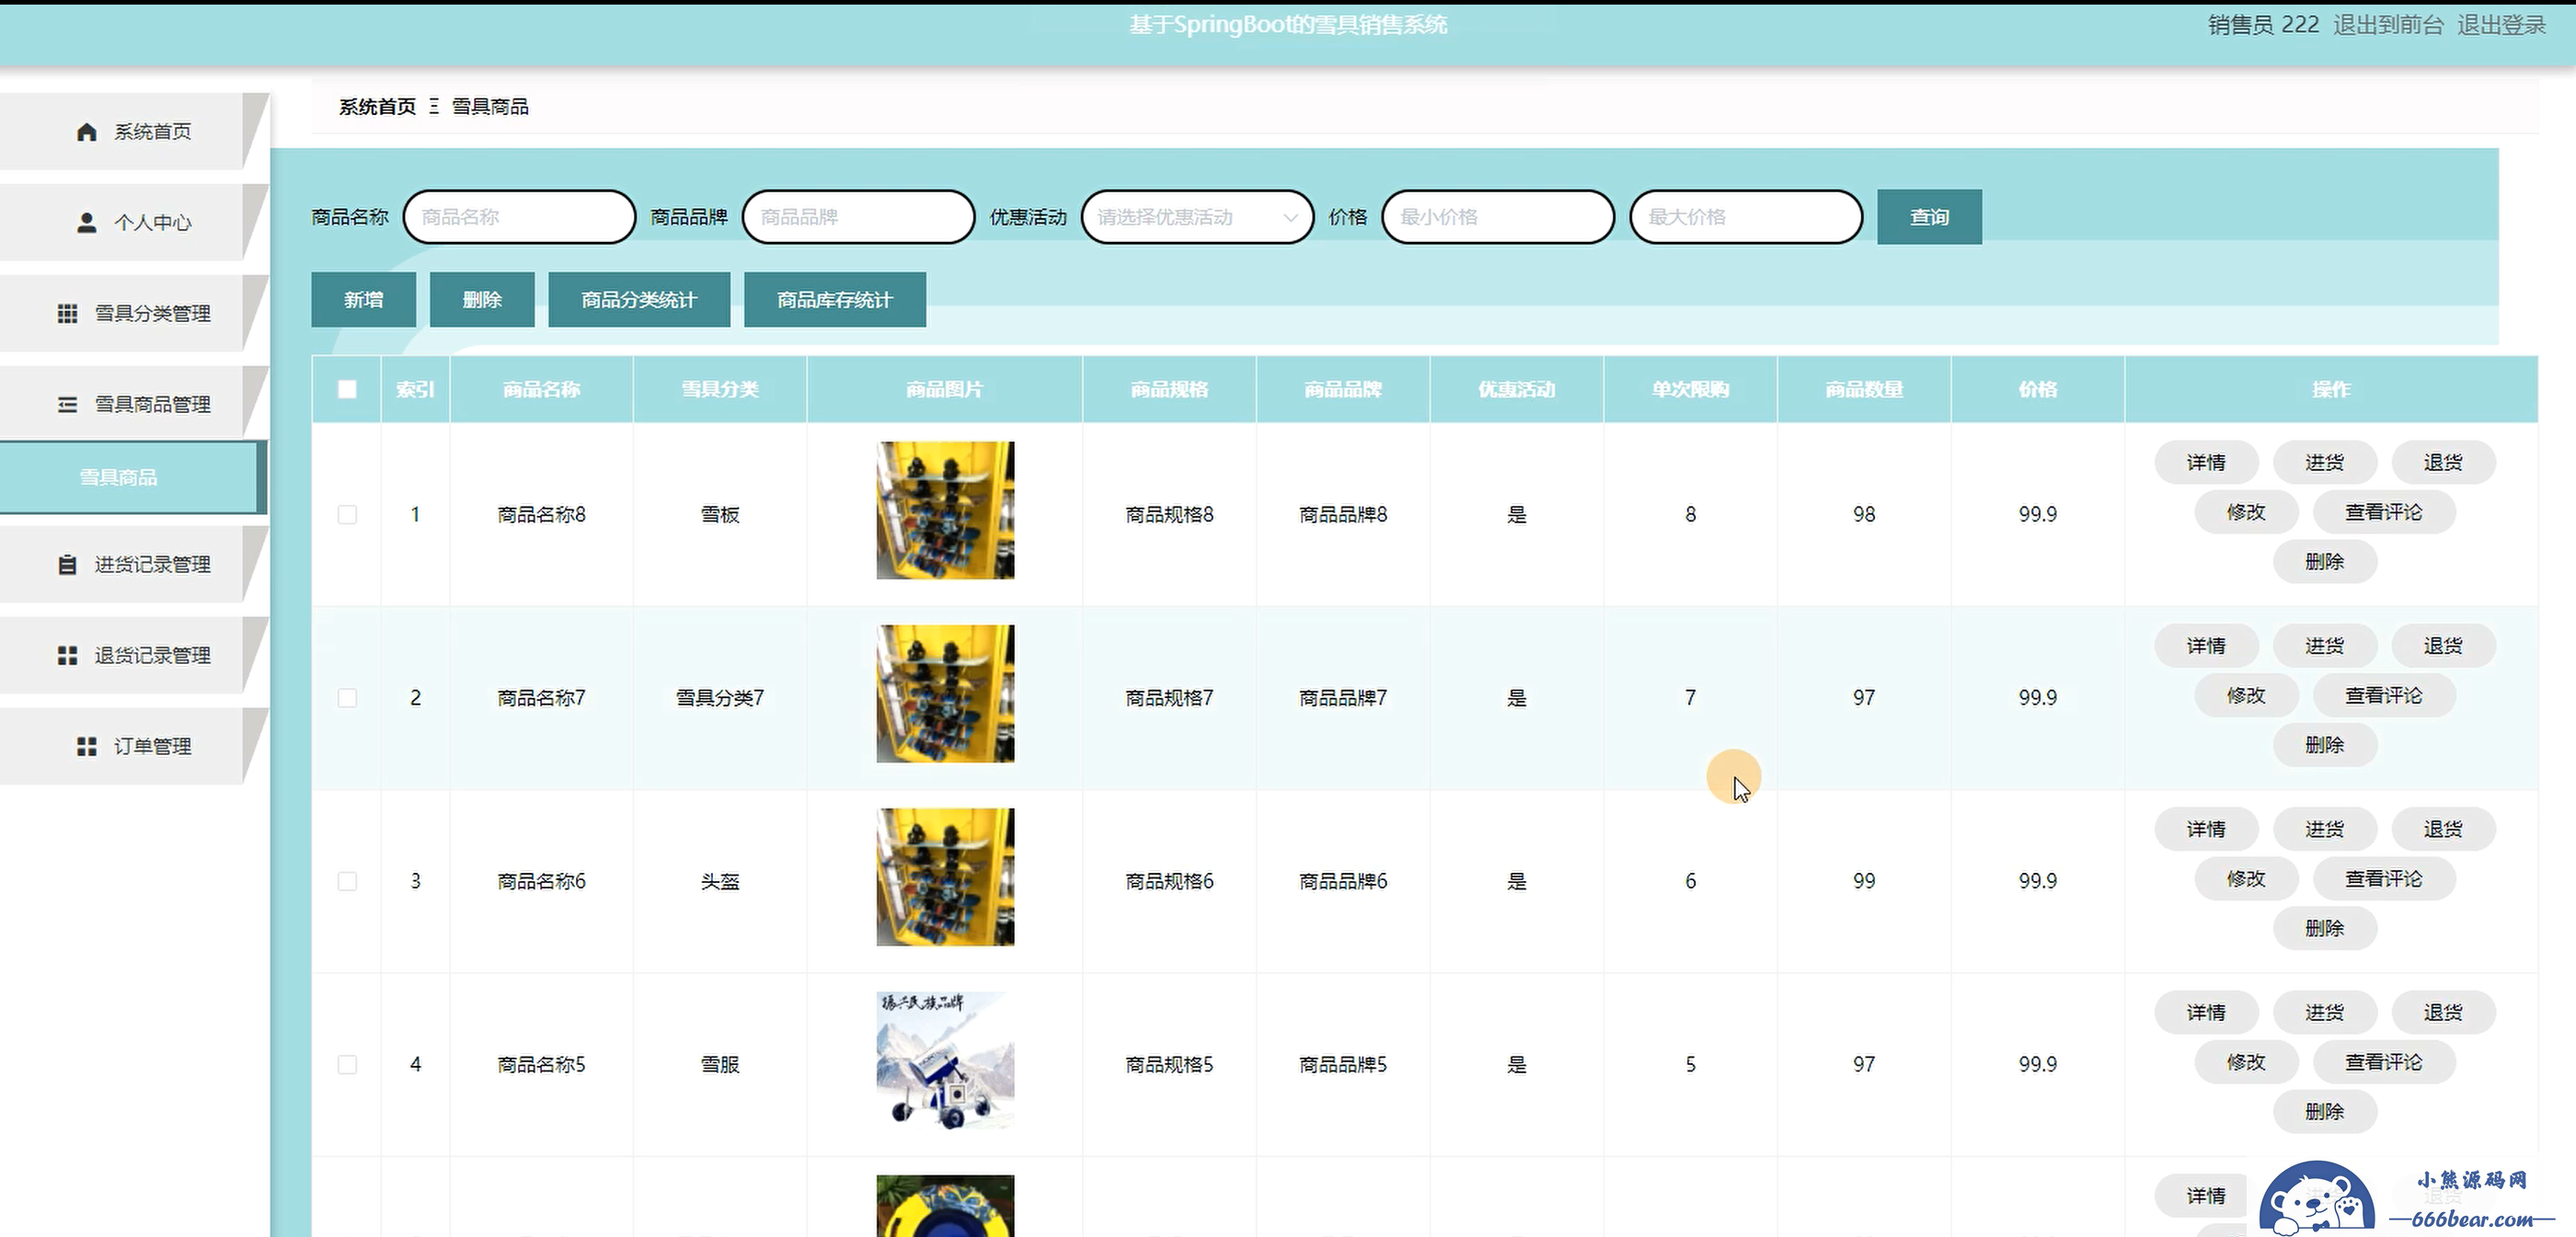
Task: Click the squares icon beside 订单管理
Action: [87, 747]
